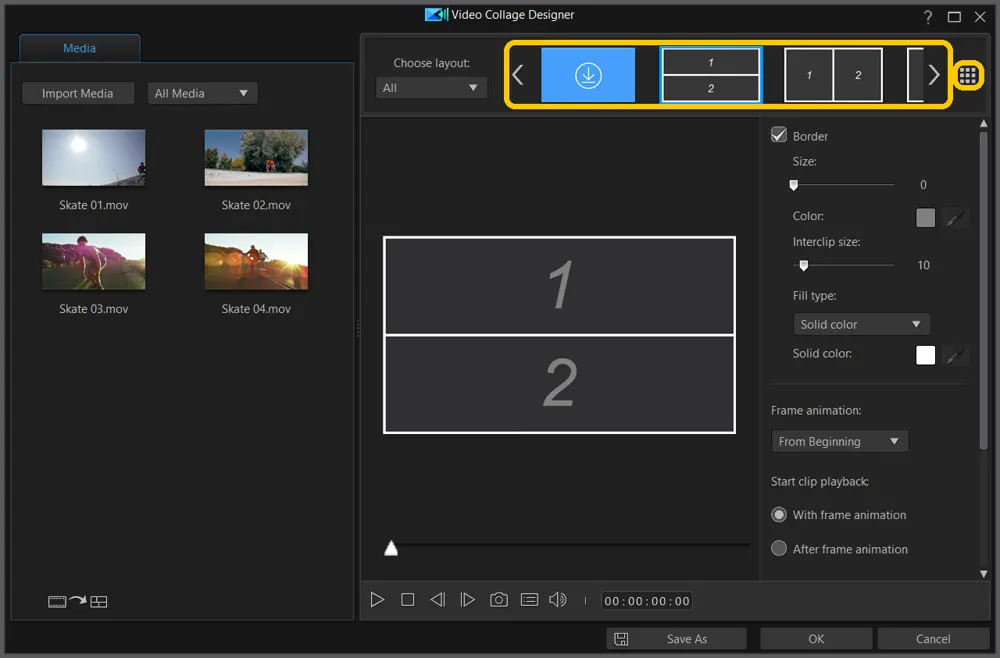Screen dimensions: 1000x658
Task: Click the border Size value 0
Action: (923, 185)
